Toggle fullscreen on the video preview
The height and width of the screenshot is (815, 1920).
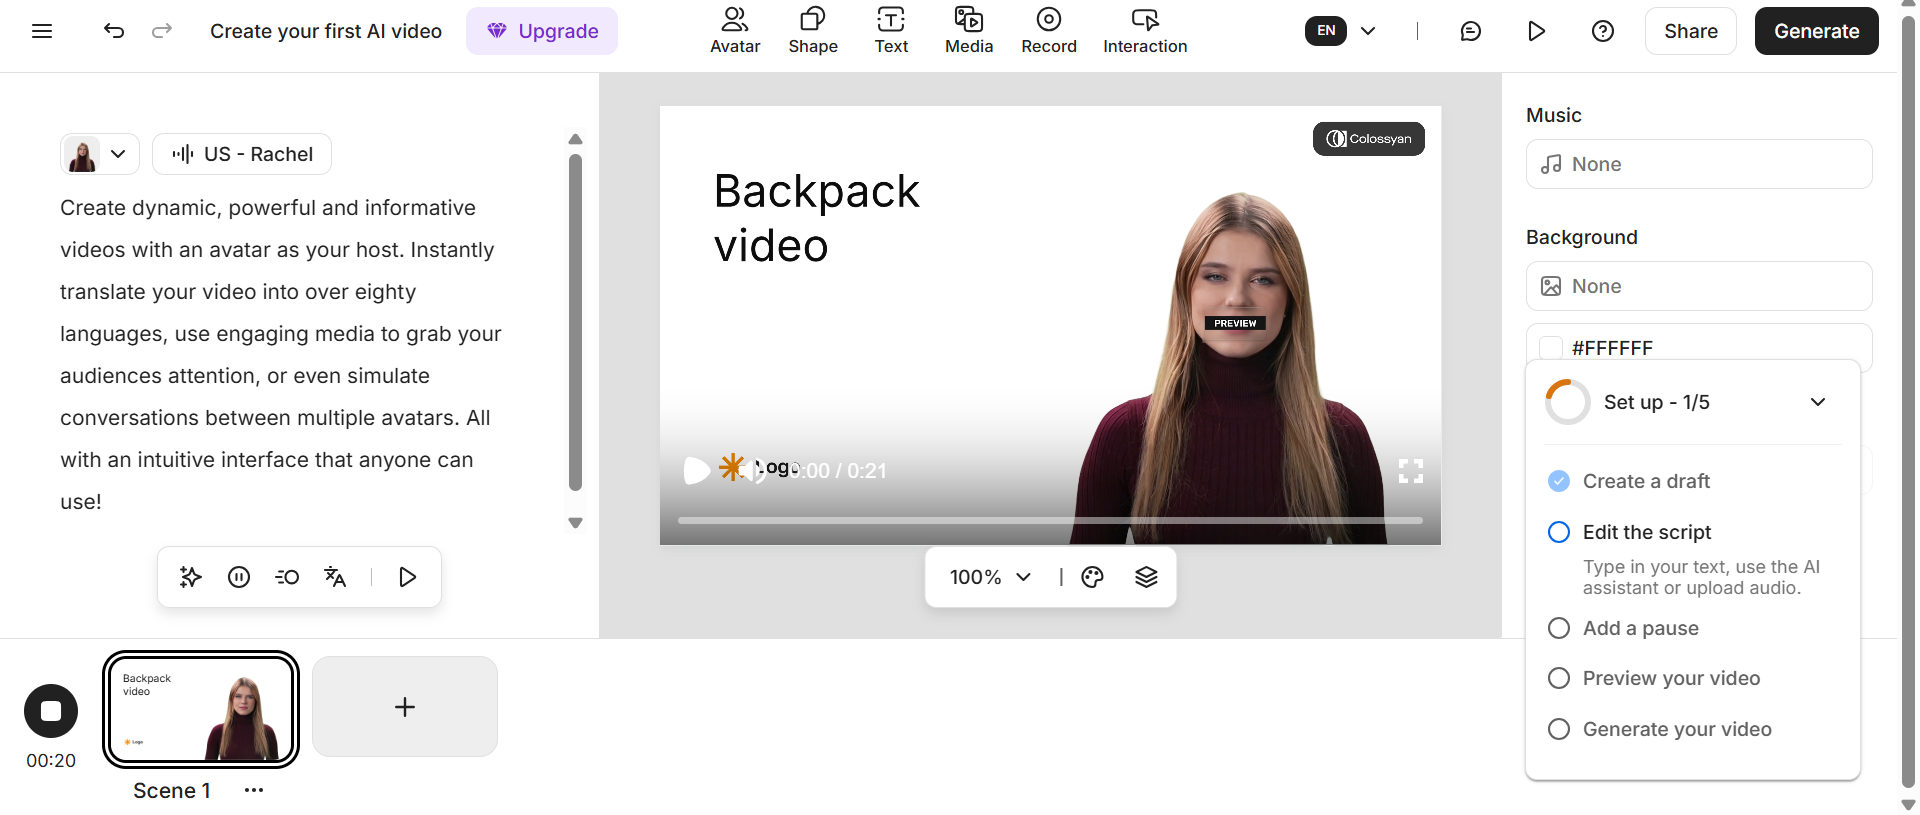1411,471
